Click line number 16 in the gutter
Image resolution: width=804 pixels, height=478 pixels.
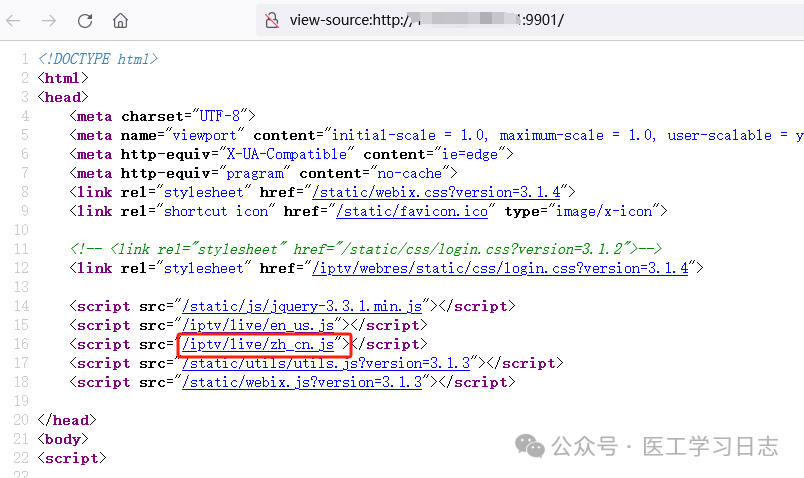21,344
